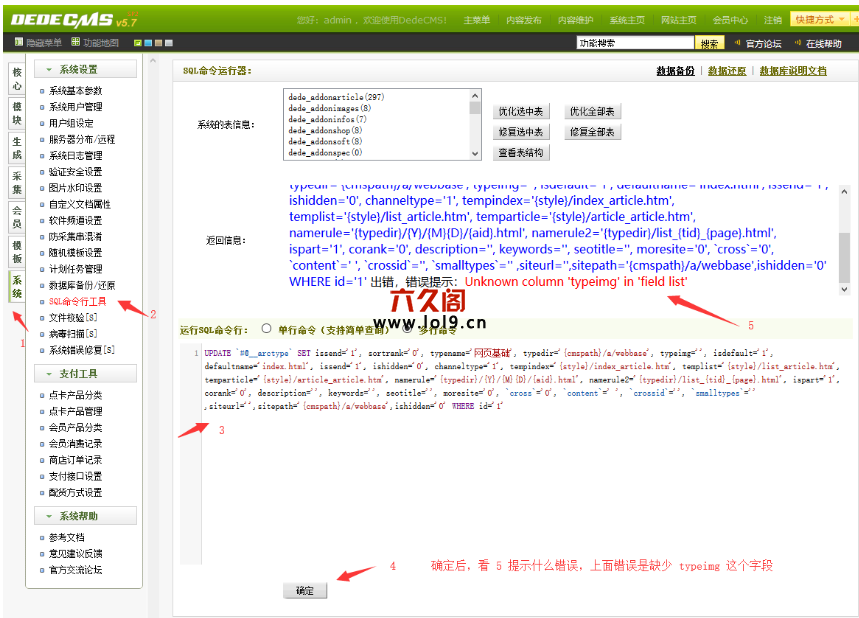Open 参考文档 in the sidebar
The width and height of the screenshot is (859, 618).
pyautogui.click(x=67, y=537)
